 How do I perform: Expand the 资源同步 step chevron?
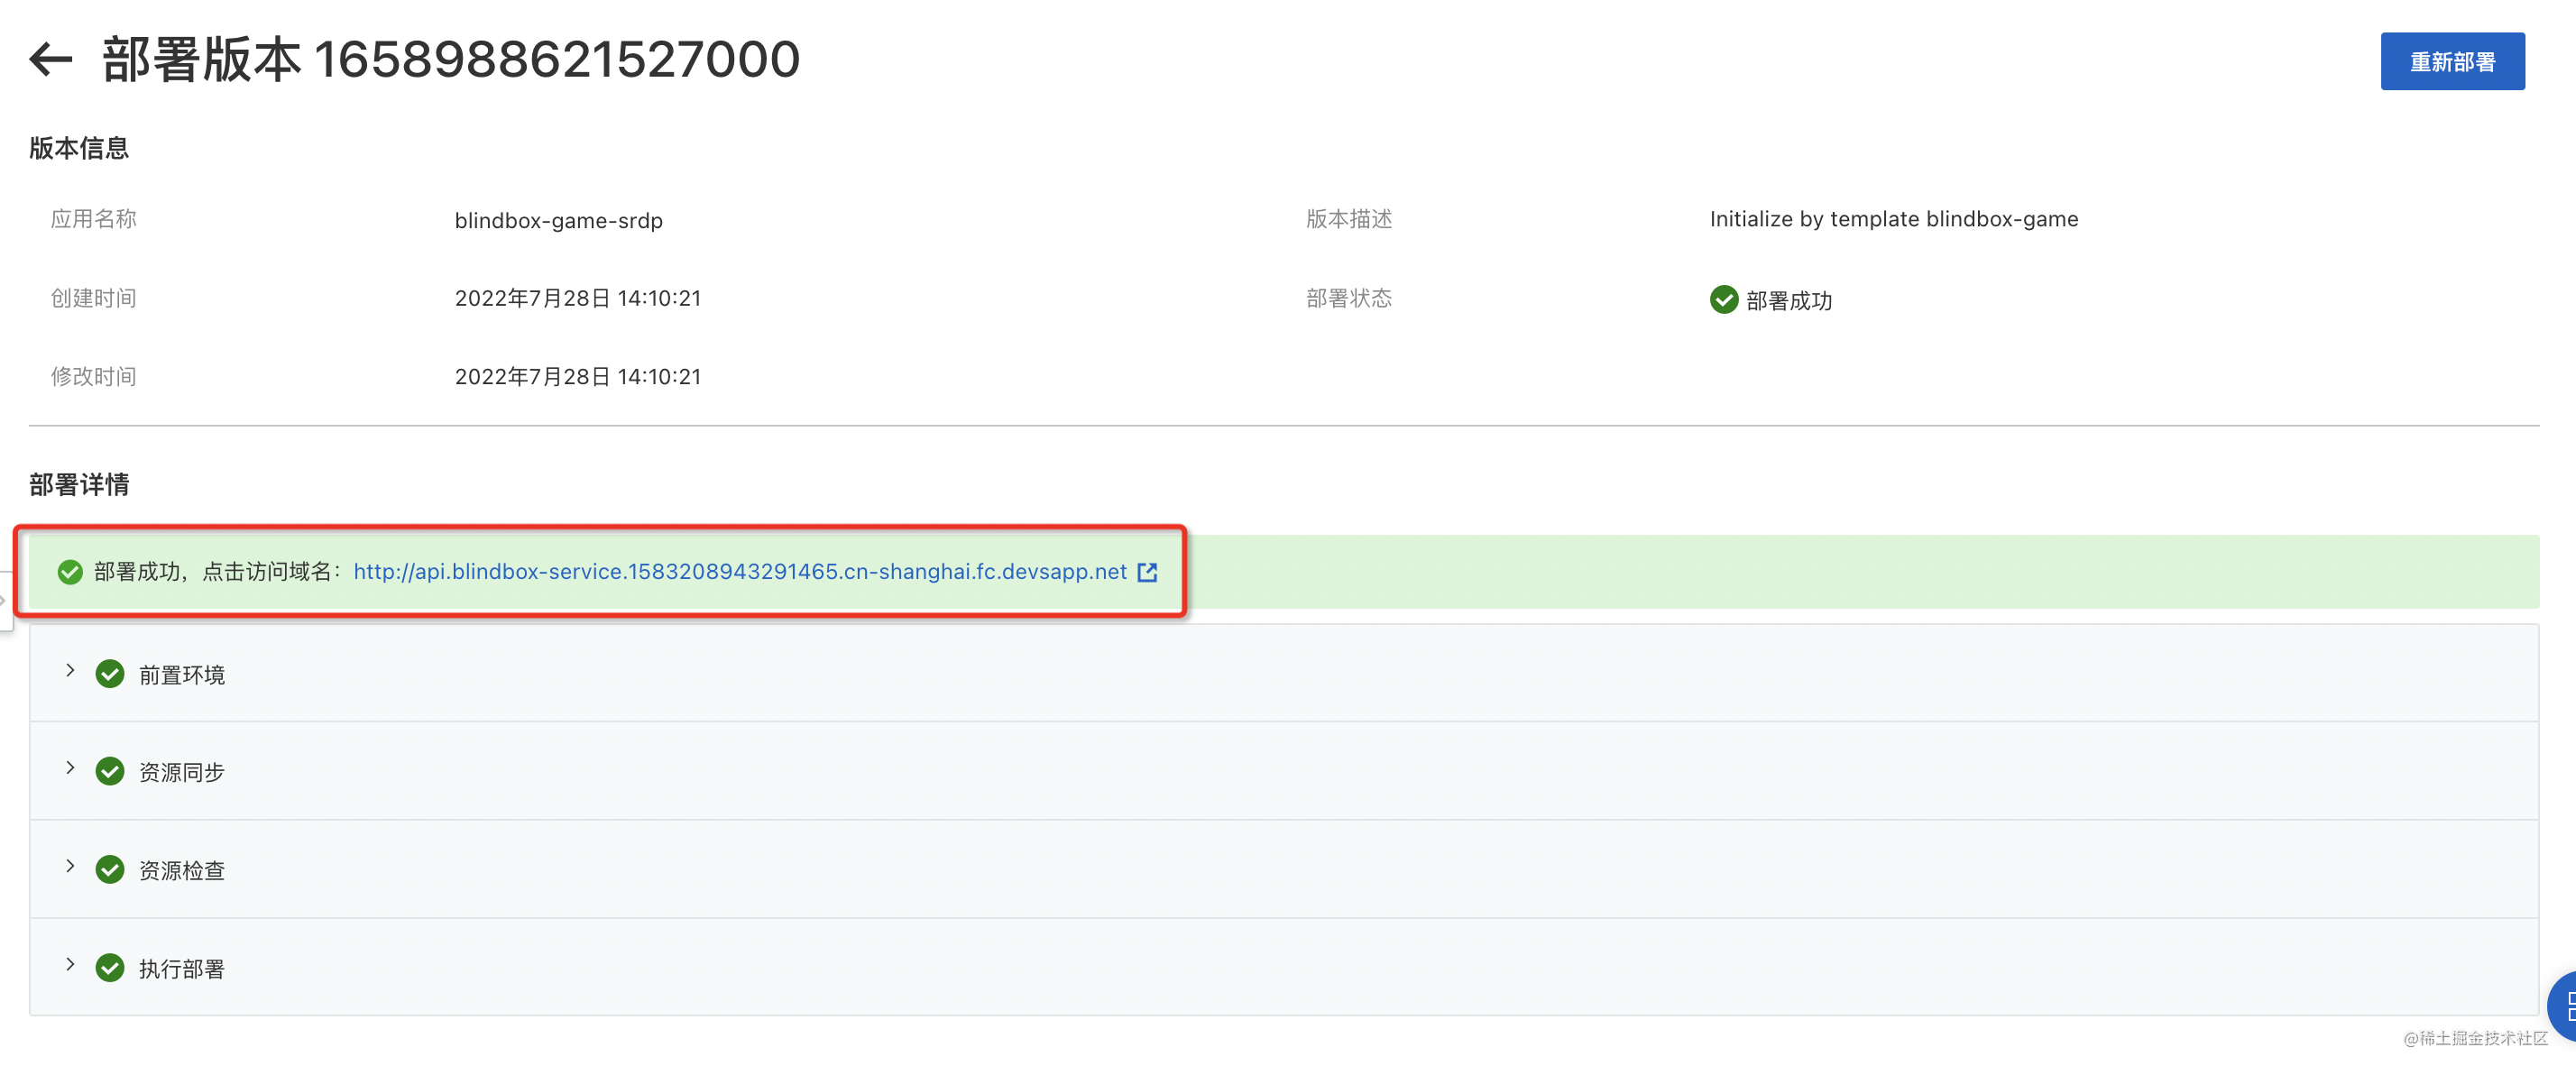point(70,768)
